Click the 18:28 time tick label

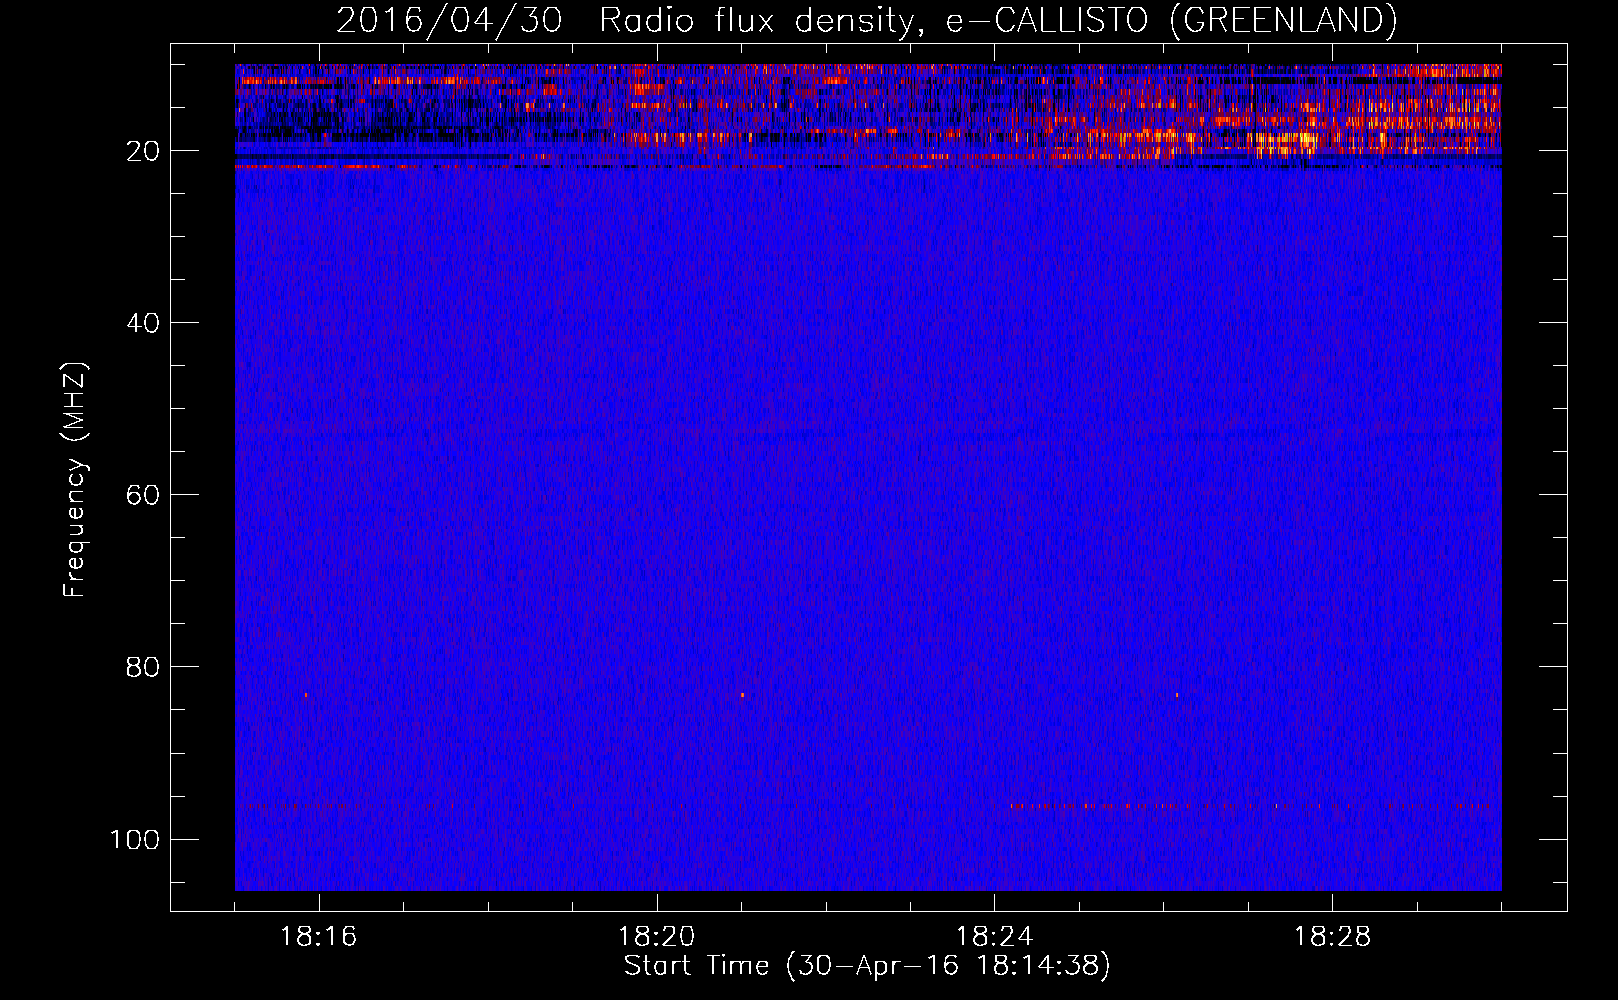pyautogui.click(x=1333, y=937)
